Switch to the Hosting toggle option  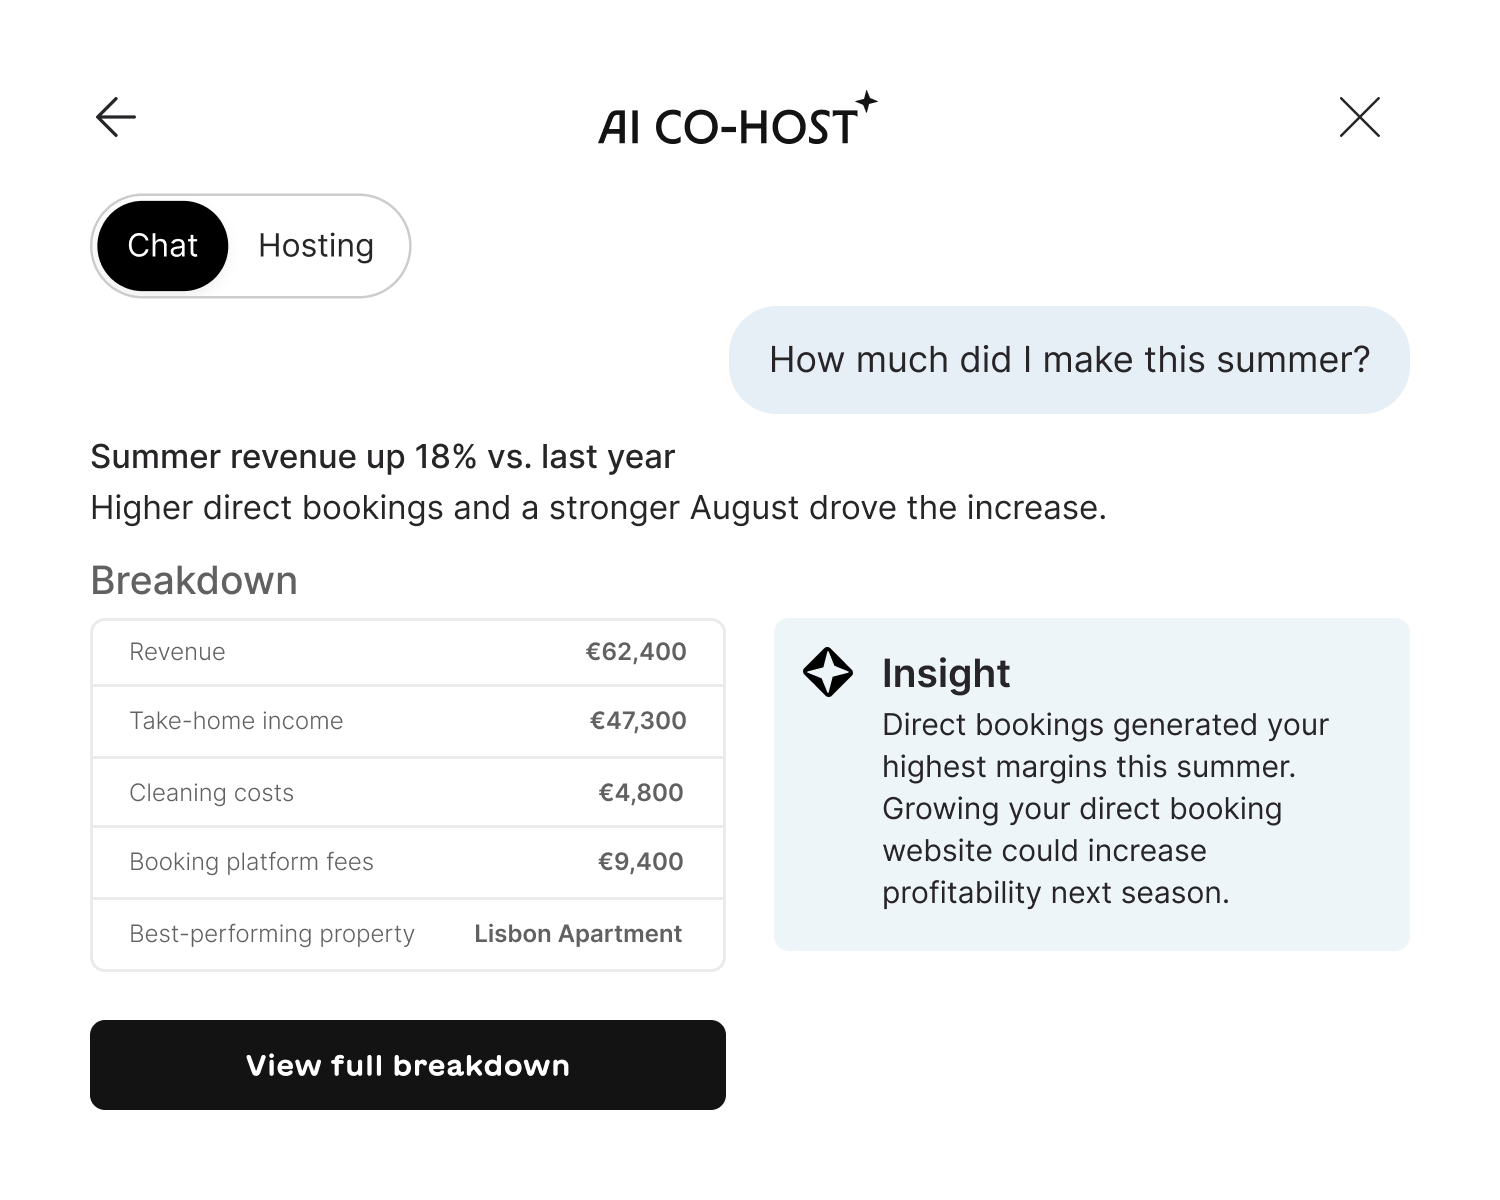point(316,246)
